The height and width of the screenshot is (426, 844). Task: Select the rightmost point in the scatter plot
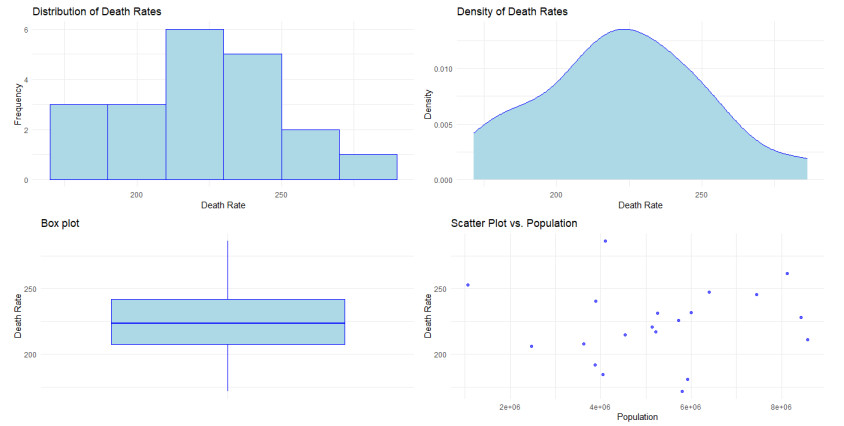pyautogui.click(x=807, y=340)
